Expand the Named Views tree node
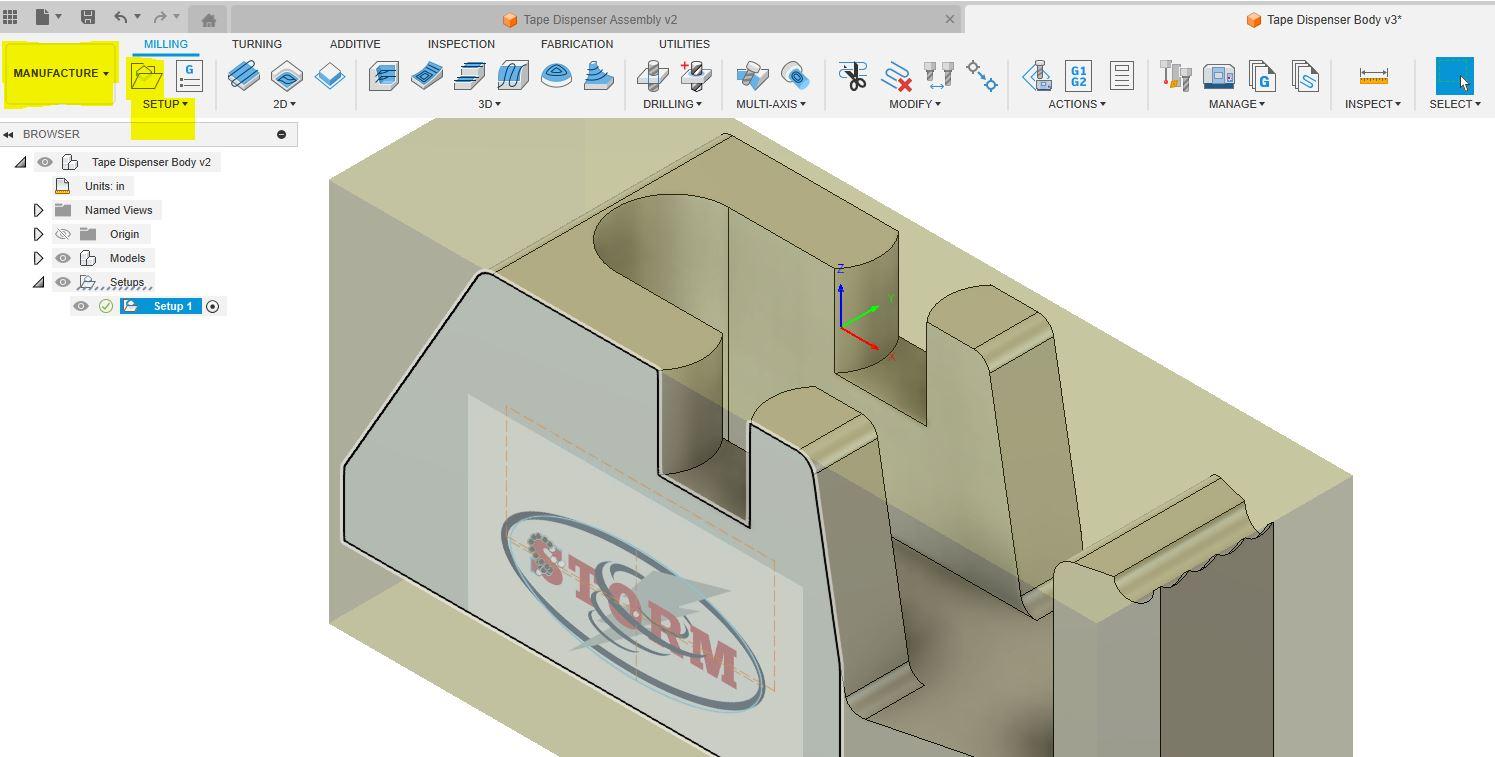Viewport: 1495px width, 757px height. (x=38, y=210)
